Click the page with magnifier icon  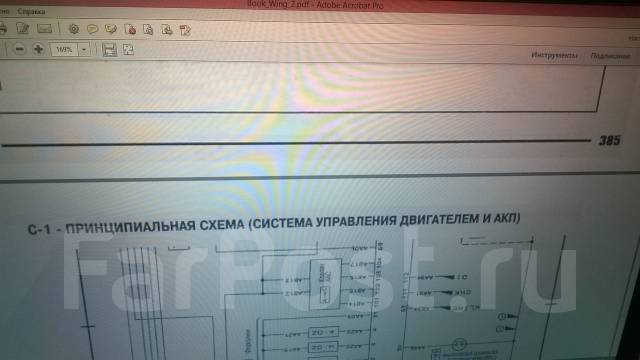167,30
